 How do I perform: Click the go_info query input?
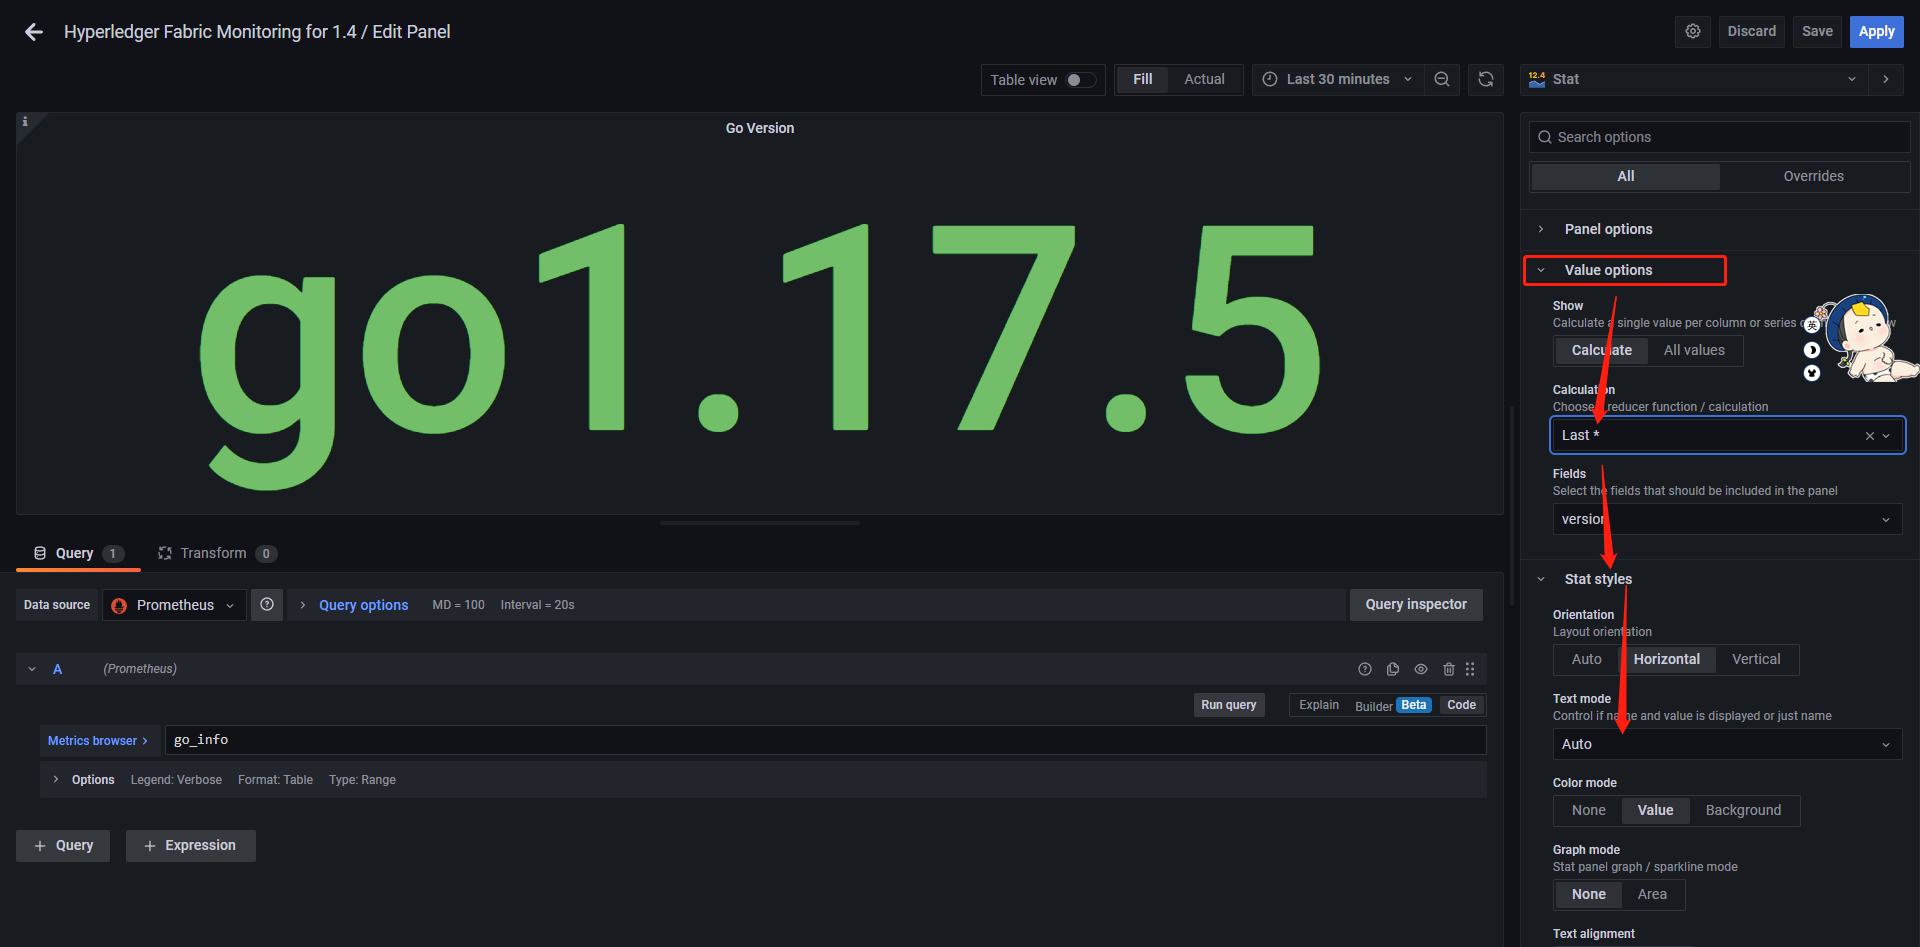point(825,741)
